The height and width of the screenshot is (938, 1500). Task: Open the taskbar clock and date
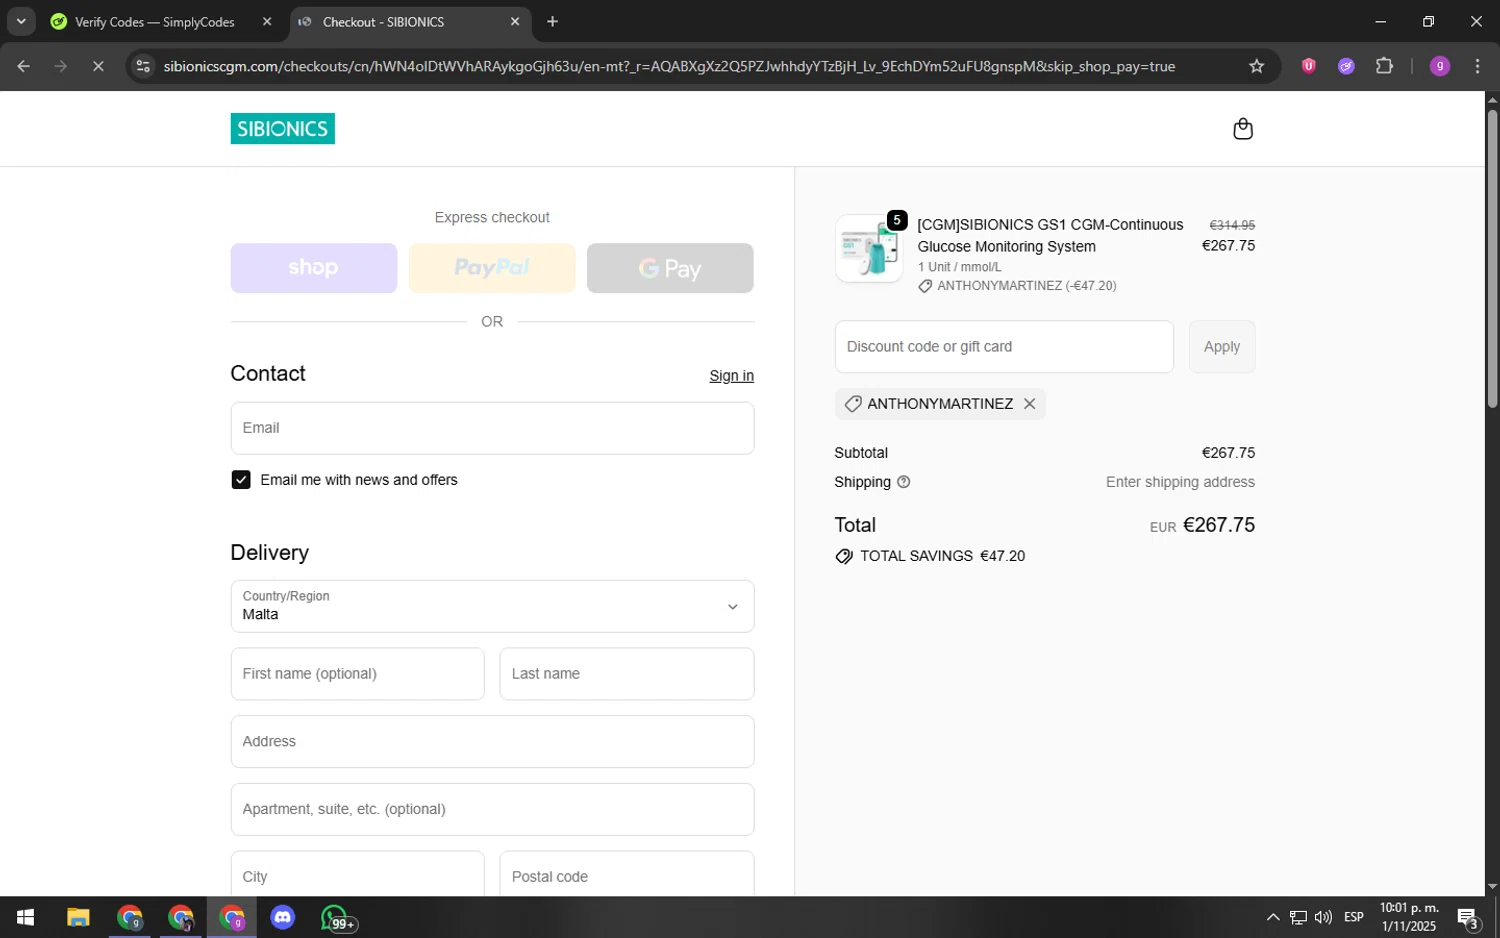click(x=1409, y=917)
